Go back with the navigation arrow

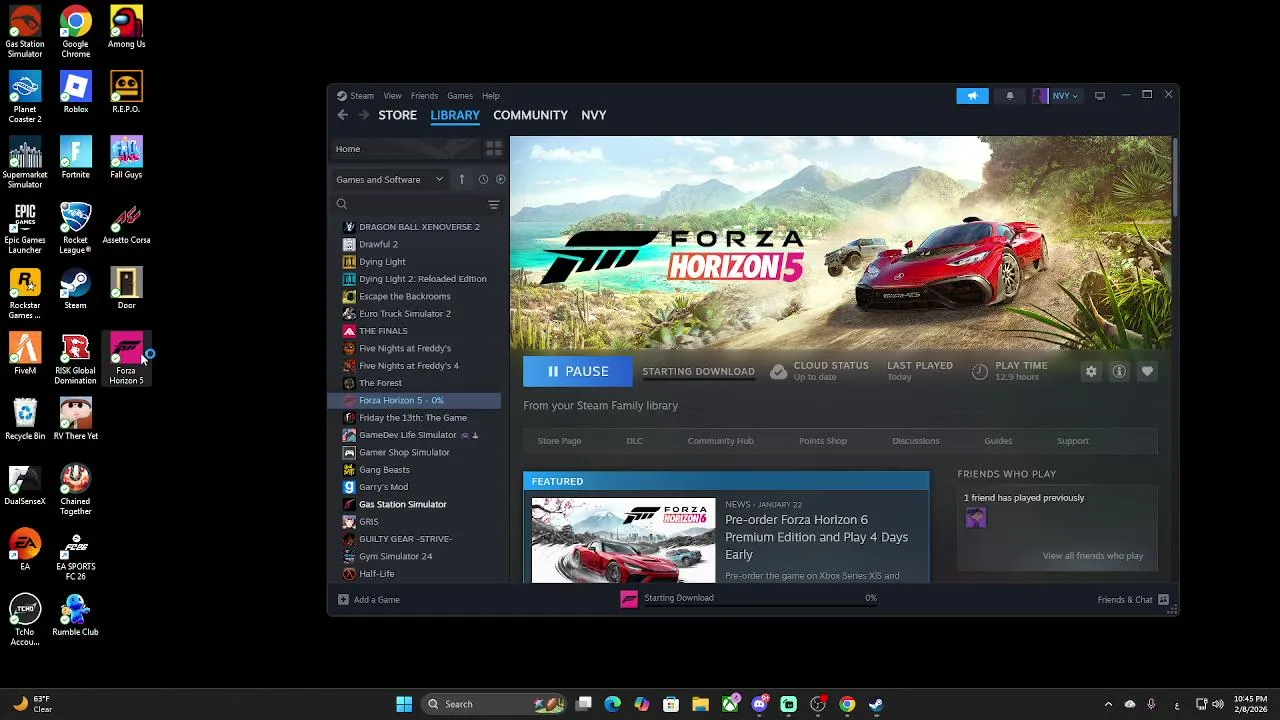[342, 115]
